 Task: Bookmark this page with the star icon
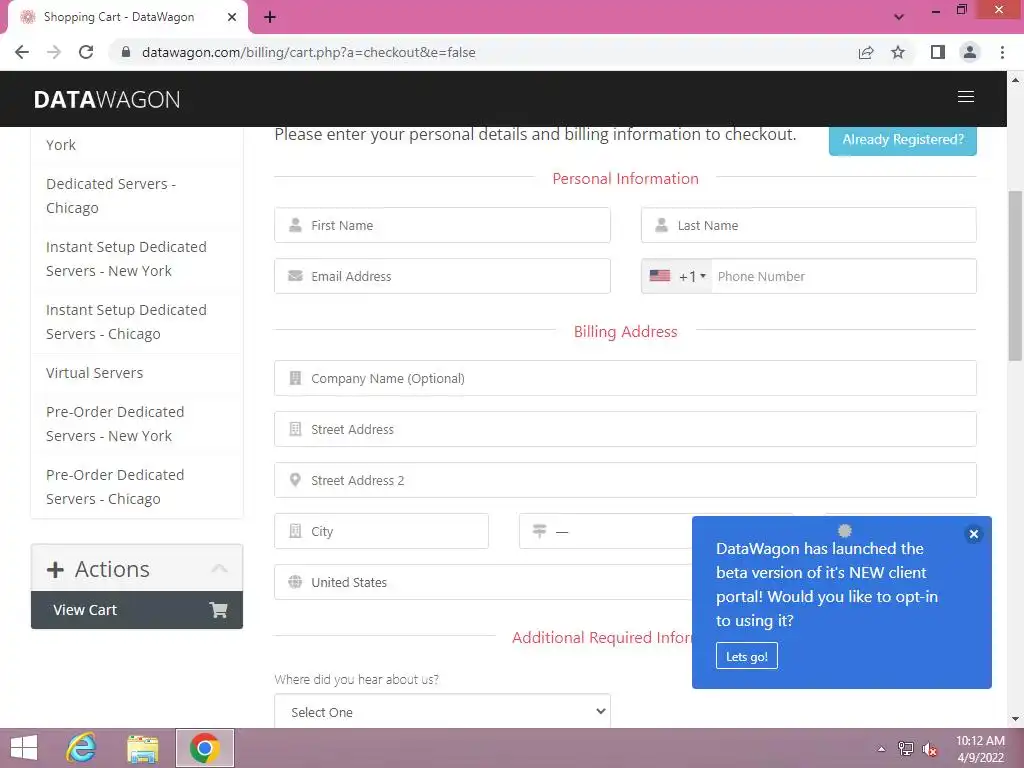coord(898,52)
